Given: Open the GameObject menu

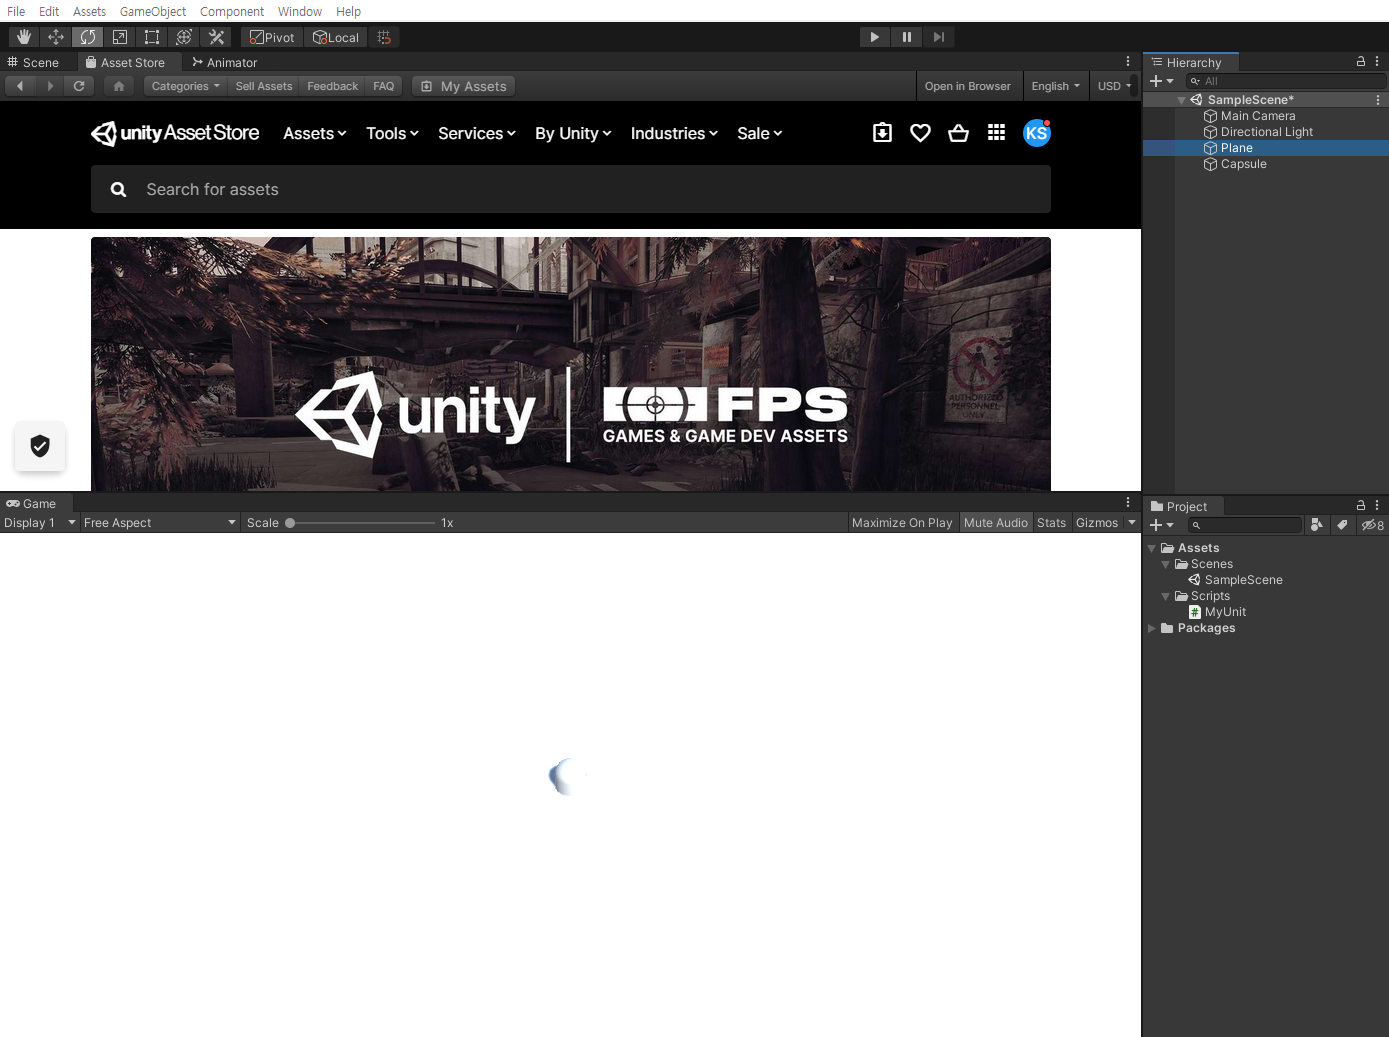Looking at the screenshot, I should point(153,11).
